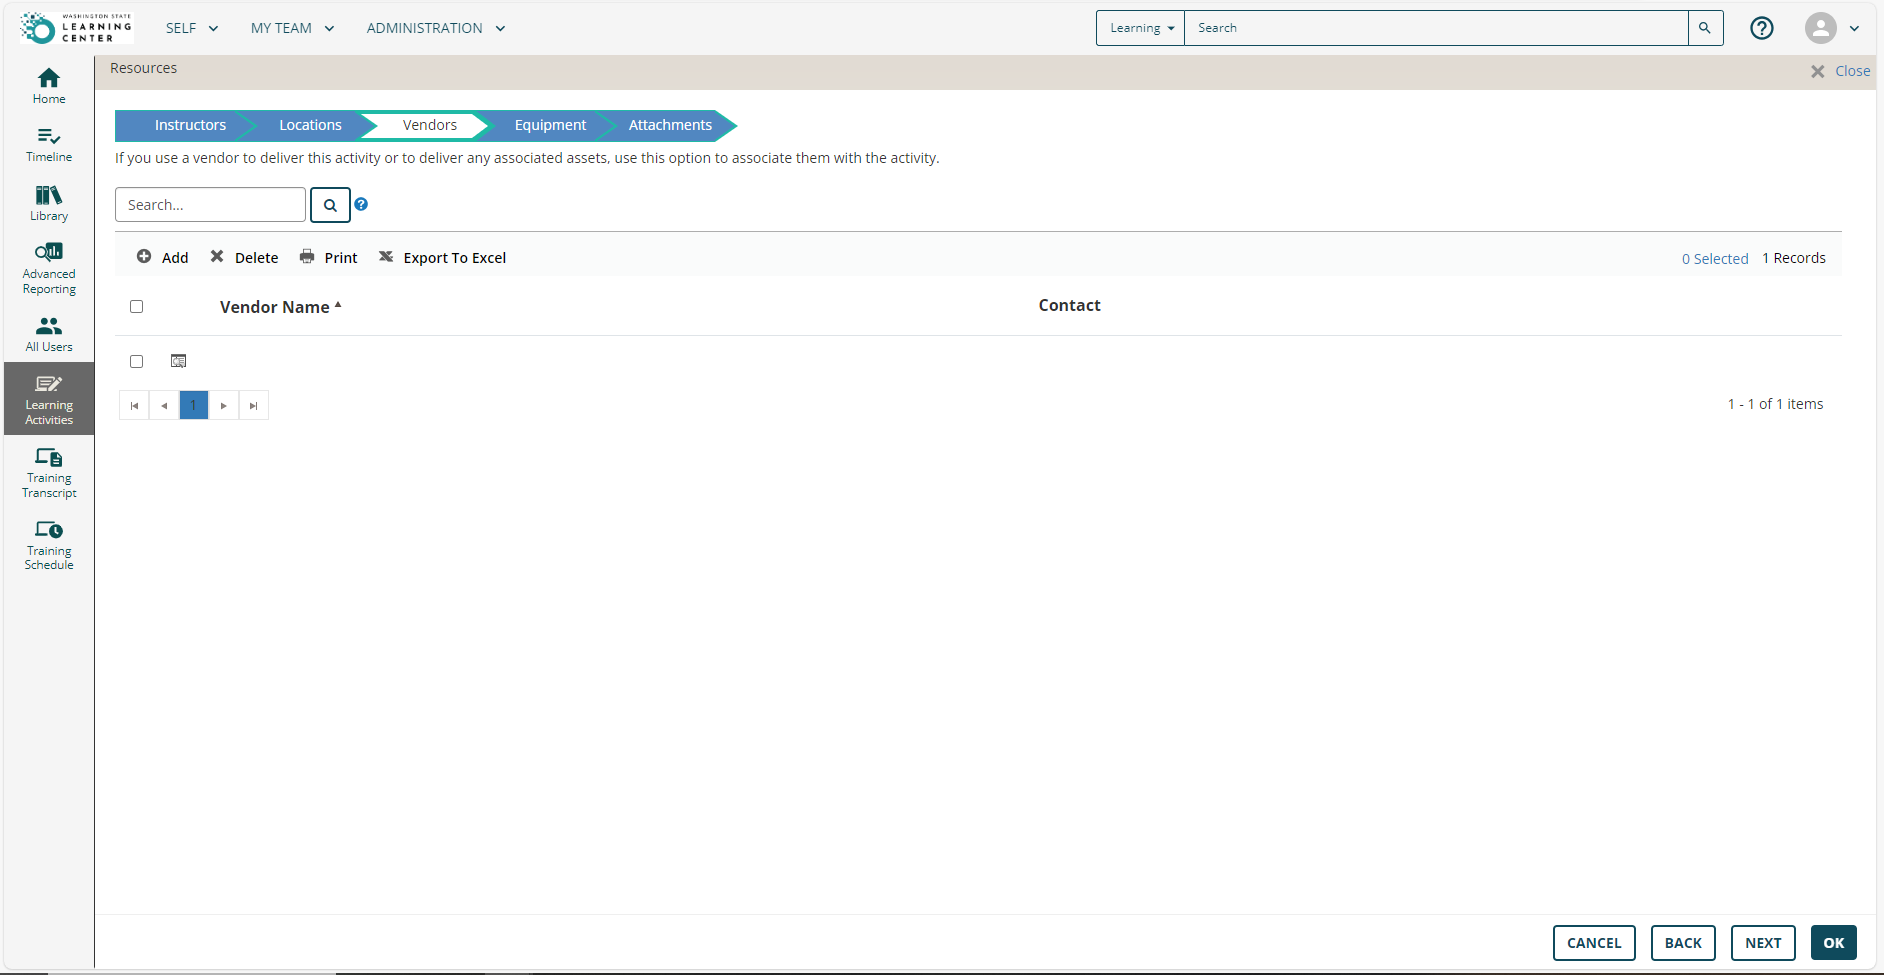The height and width of the screenshot is (975, 1884).
Task: Click the Contact column header
Action: tap(1069, 305)
